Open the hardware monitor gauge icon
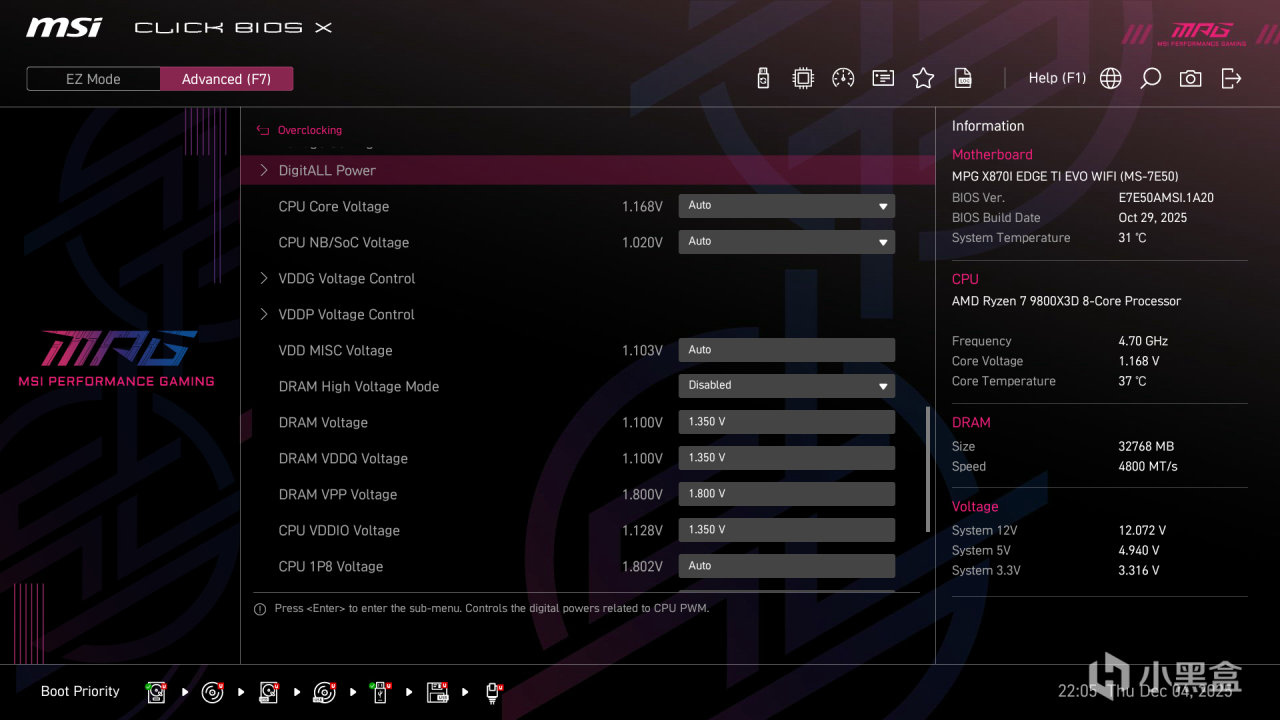 (843, 78)
